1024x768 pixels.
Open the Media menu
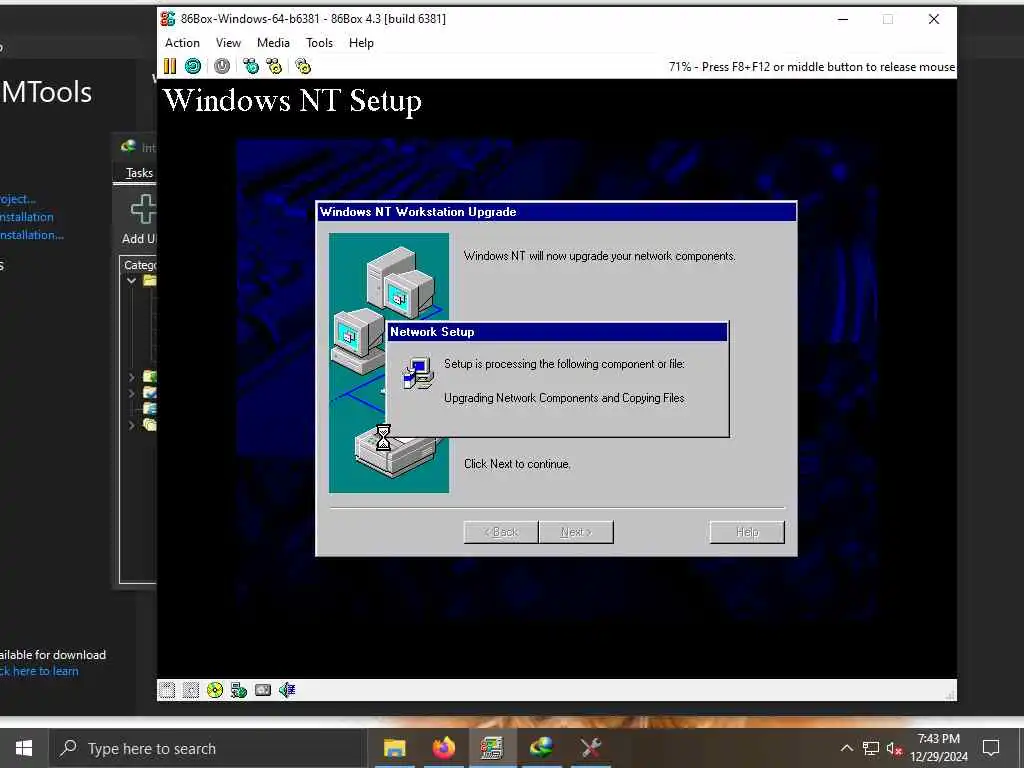[x=273, y=42]
